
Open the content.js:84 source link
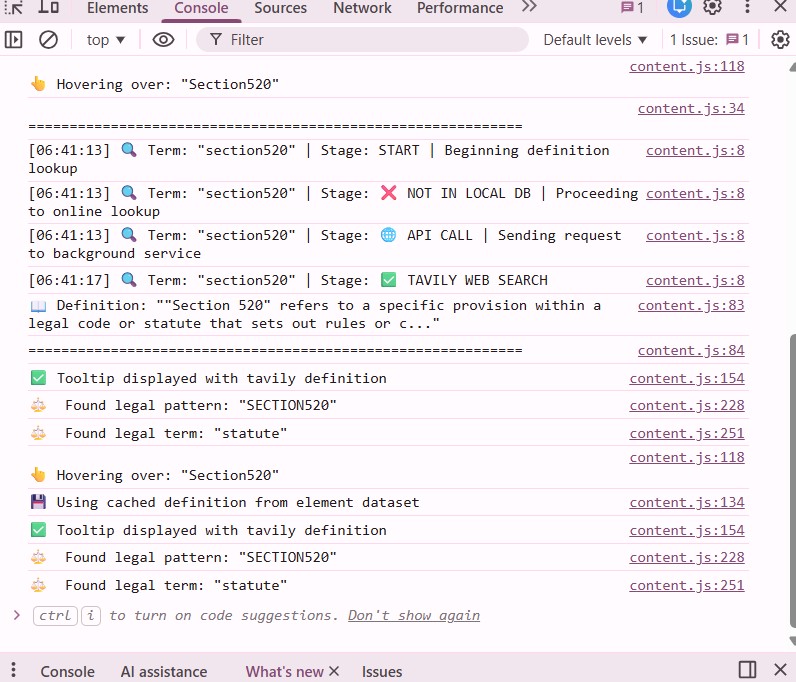coord(691,350)
